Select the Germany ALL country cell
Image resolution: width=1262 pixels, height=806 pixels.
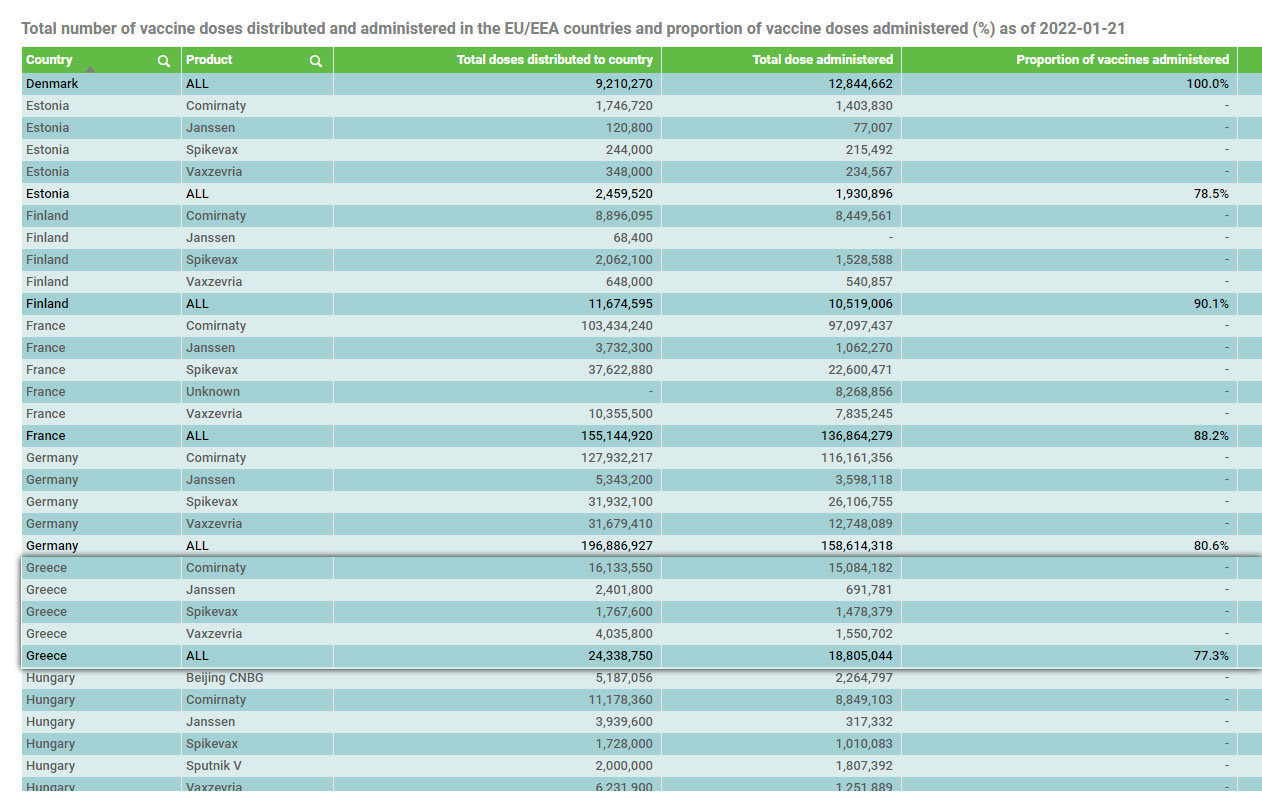(101, 546)
